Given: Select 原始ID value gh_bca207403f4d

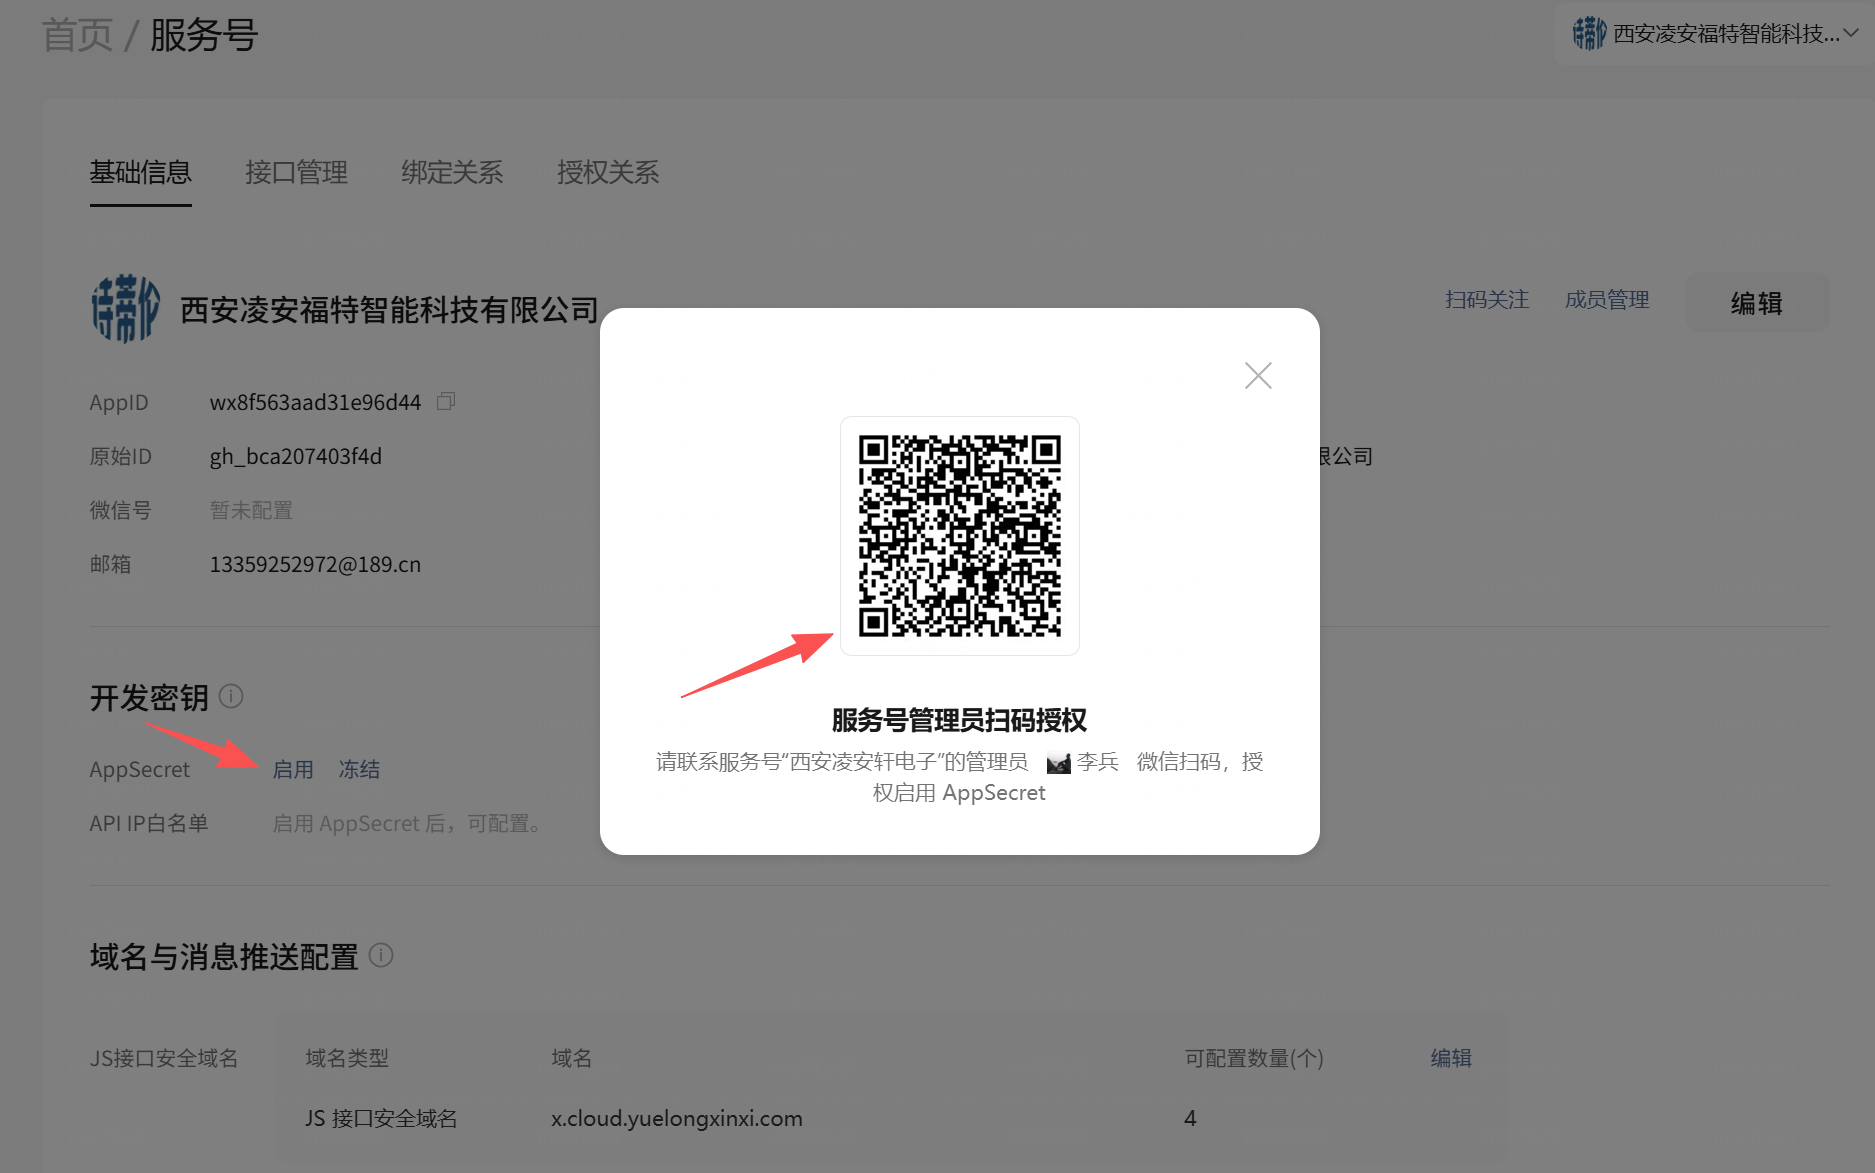Looking at the screenshot, I should [x=296, y=456].
